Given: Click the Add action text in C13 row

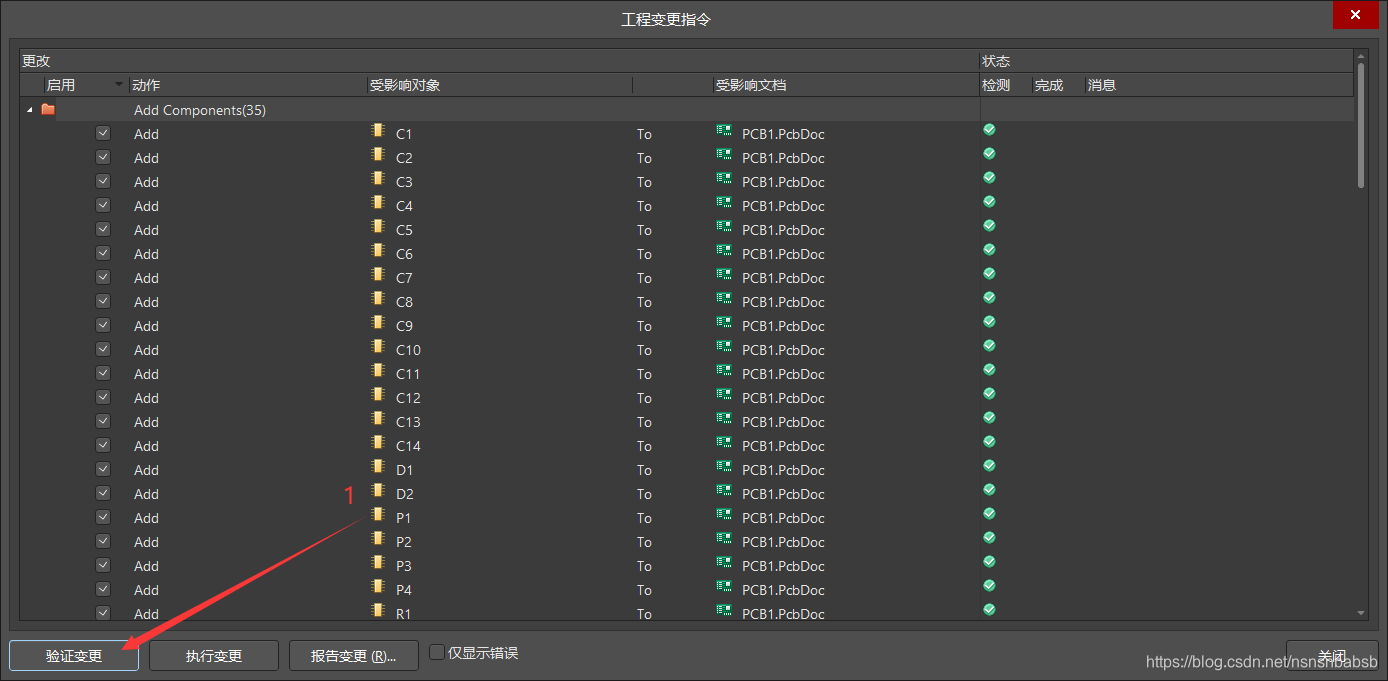Looking at the screenshot, I should coord(146,422).
